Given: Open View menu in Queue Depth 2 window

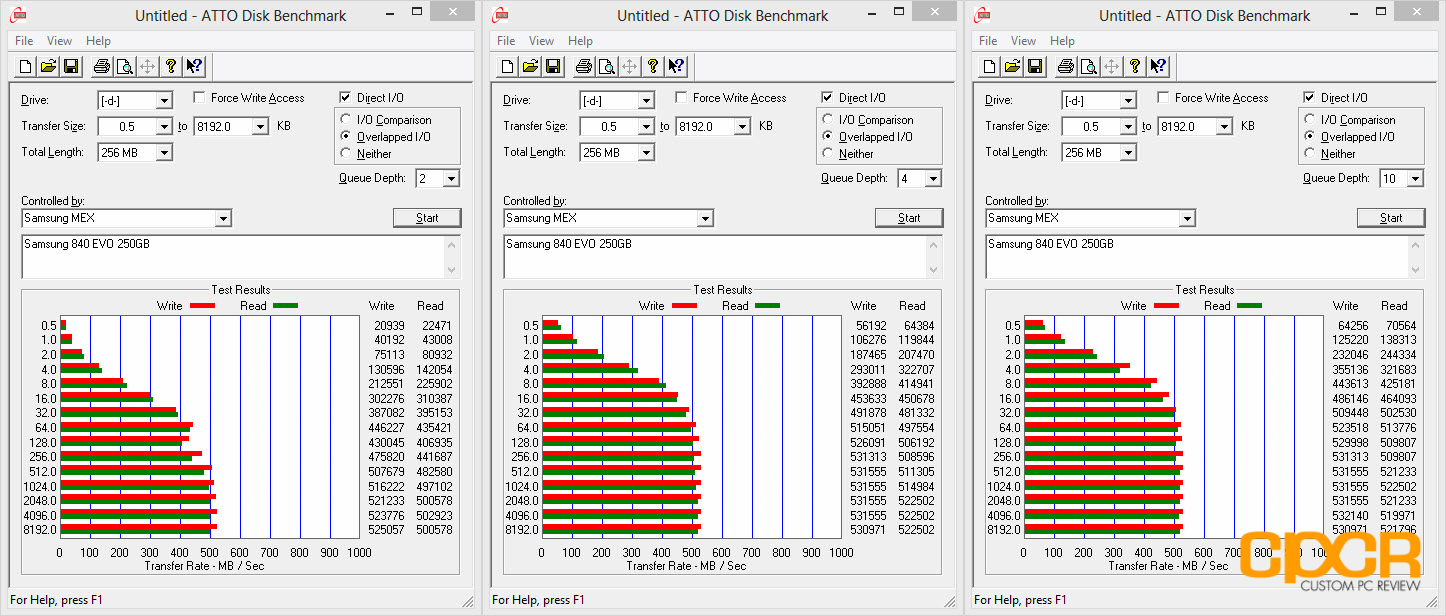Looking at the screenshot, I should point(59,41).
